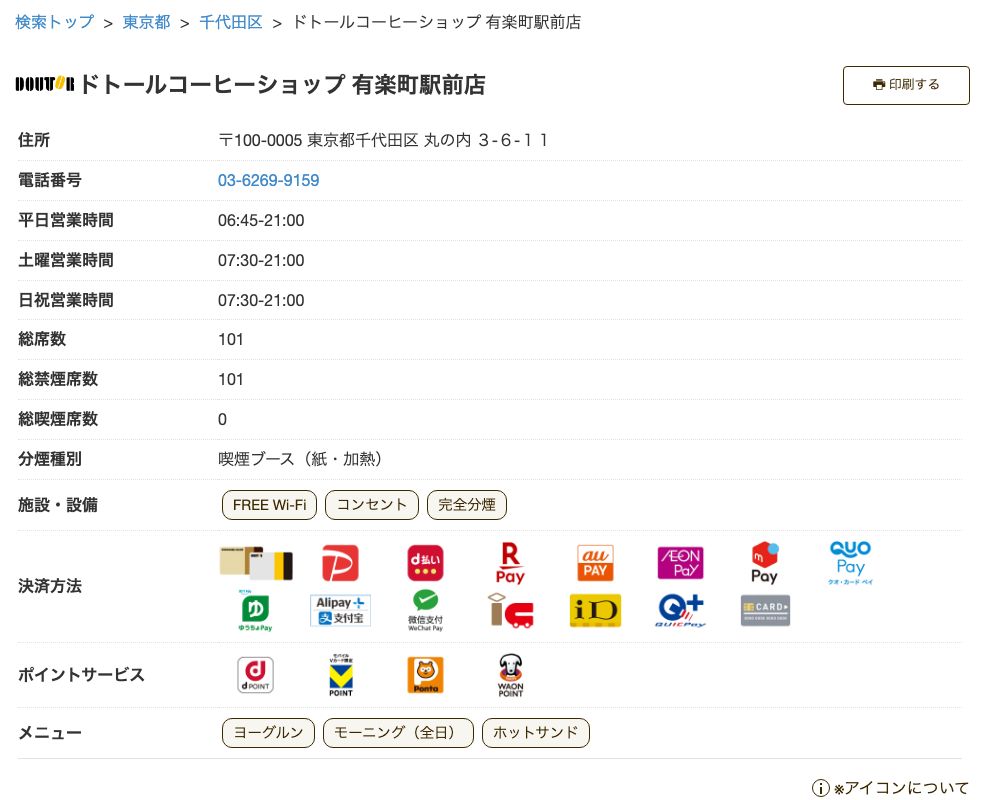Click the address 〒100-0005 東京都千代田区
990x800 pixels.
pyautogui.click(x=318, y=140)
